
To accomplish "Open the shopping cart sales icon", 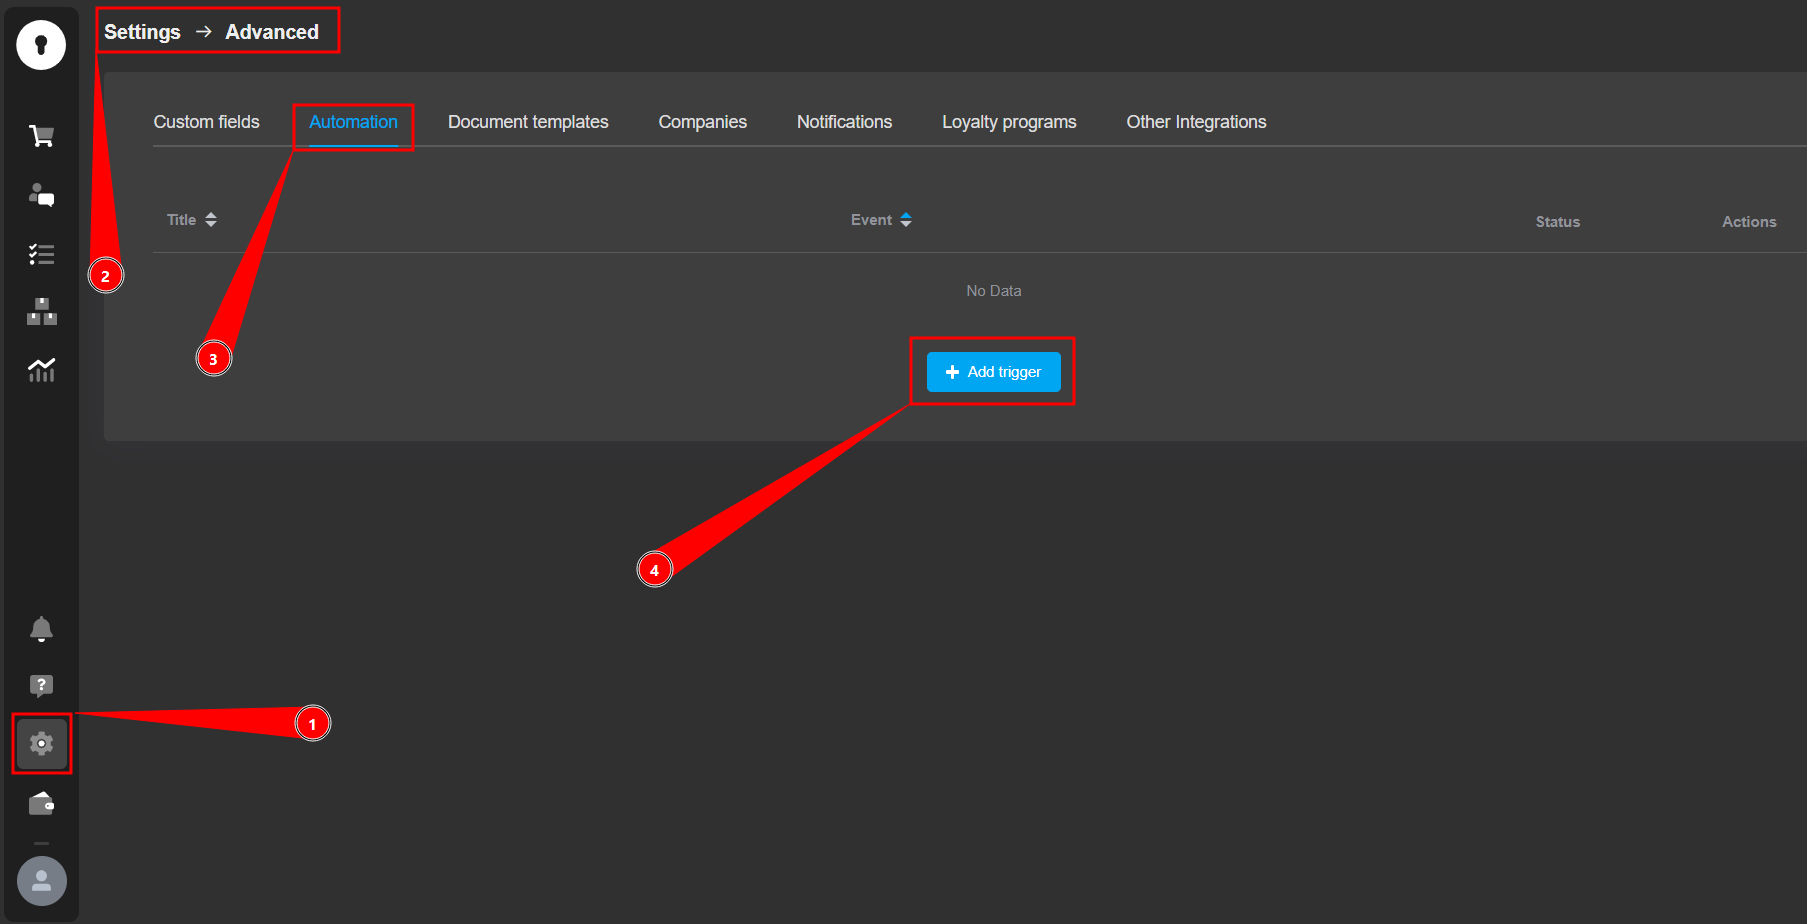I will point(41,136).
